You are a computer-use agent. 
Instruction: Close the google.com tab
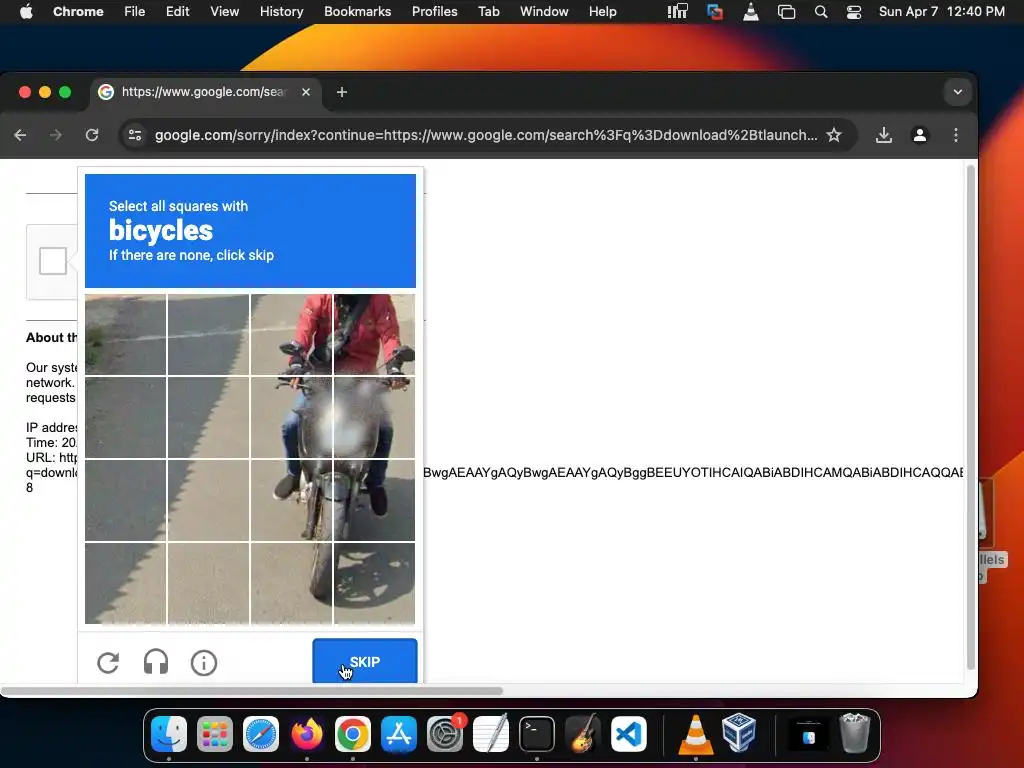[x=306, y=92]
